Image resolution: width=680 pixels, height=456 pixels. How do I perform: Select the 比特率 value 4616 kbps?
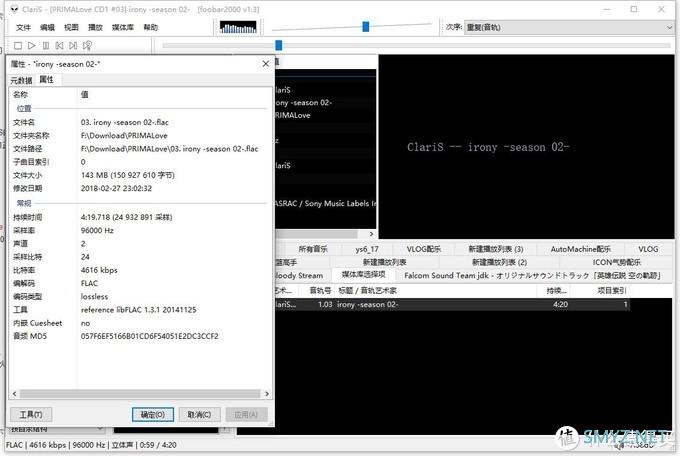99,270
